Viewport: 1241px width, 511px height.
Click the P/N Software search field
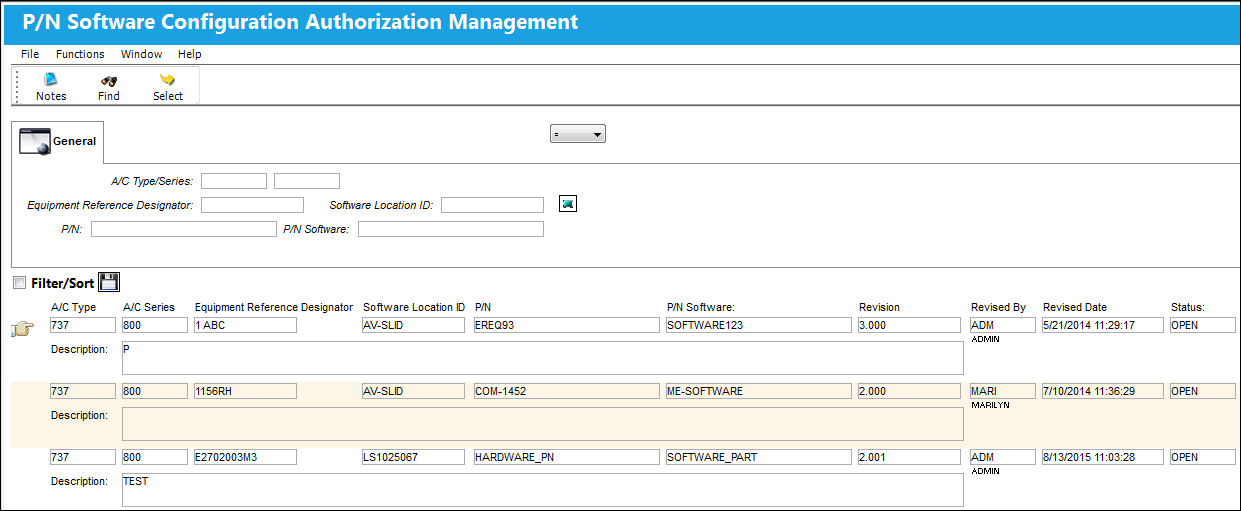[451, 229]
